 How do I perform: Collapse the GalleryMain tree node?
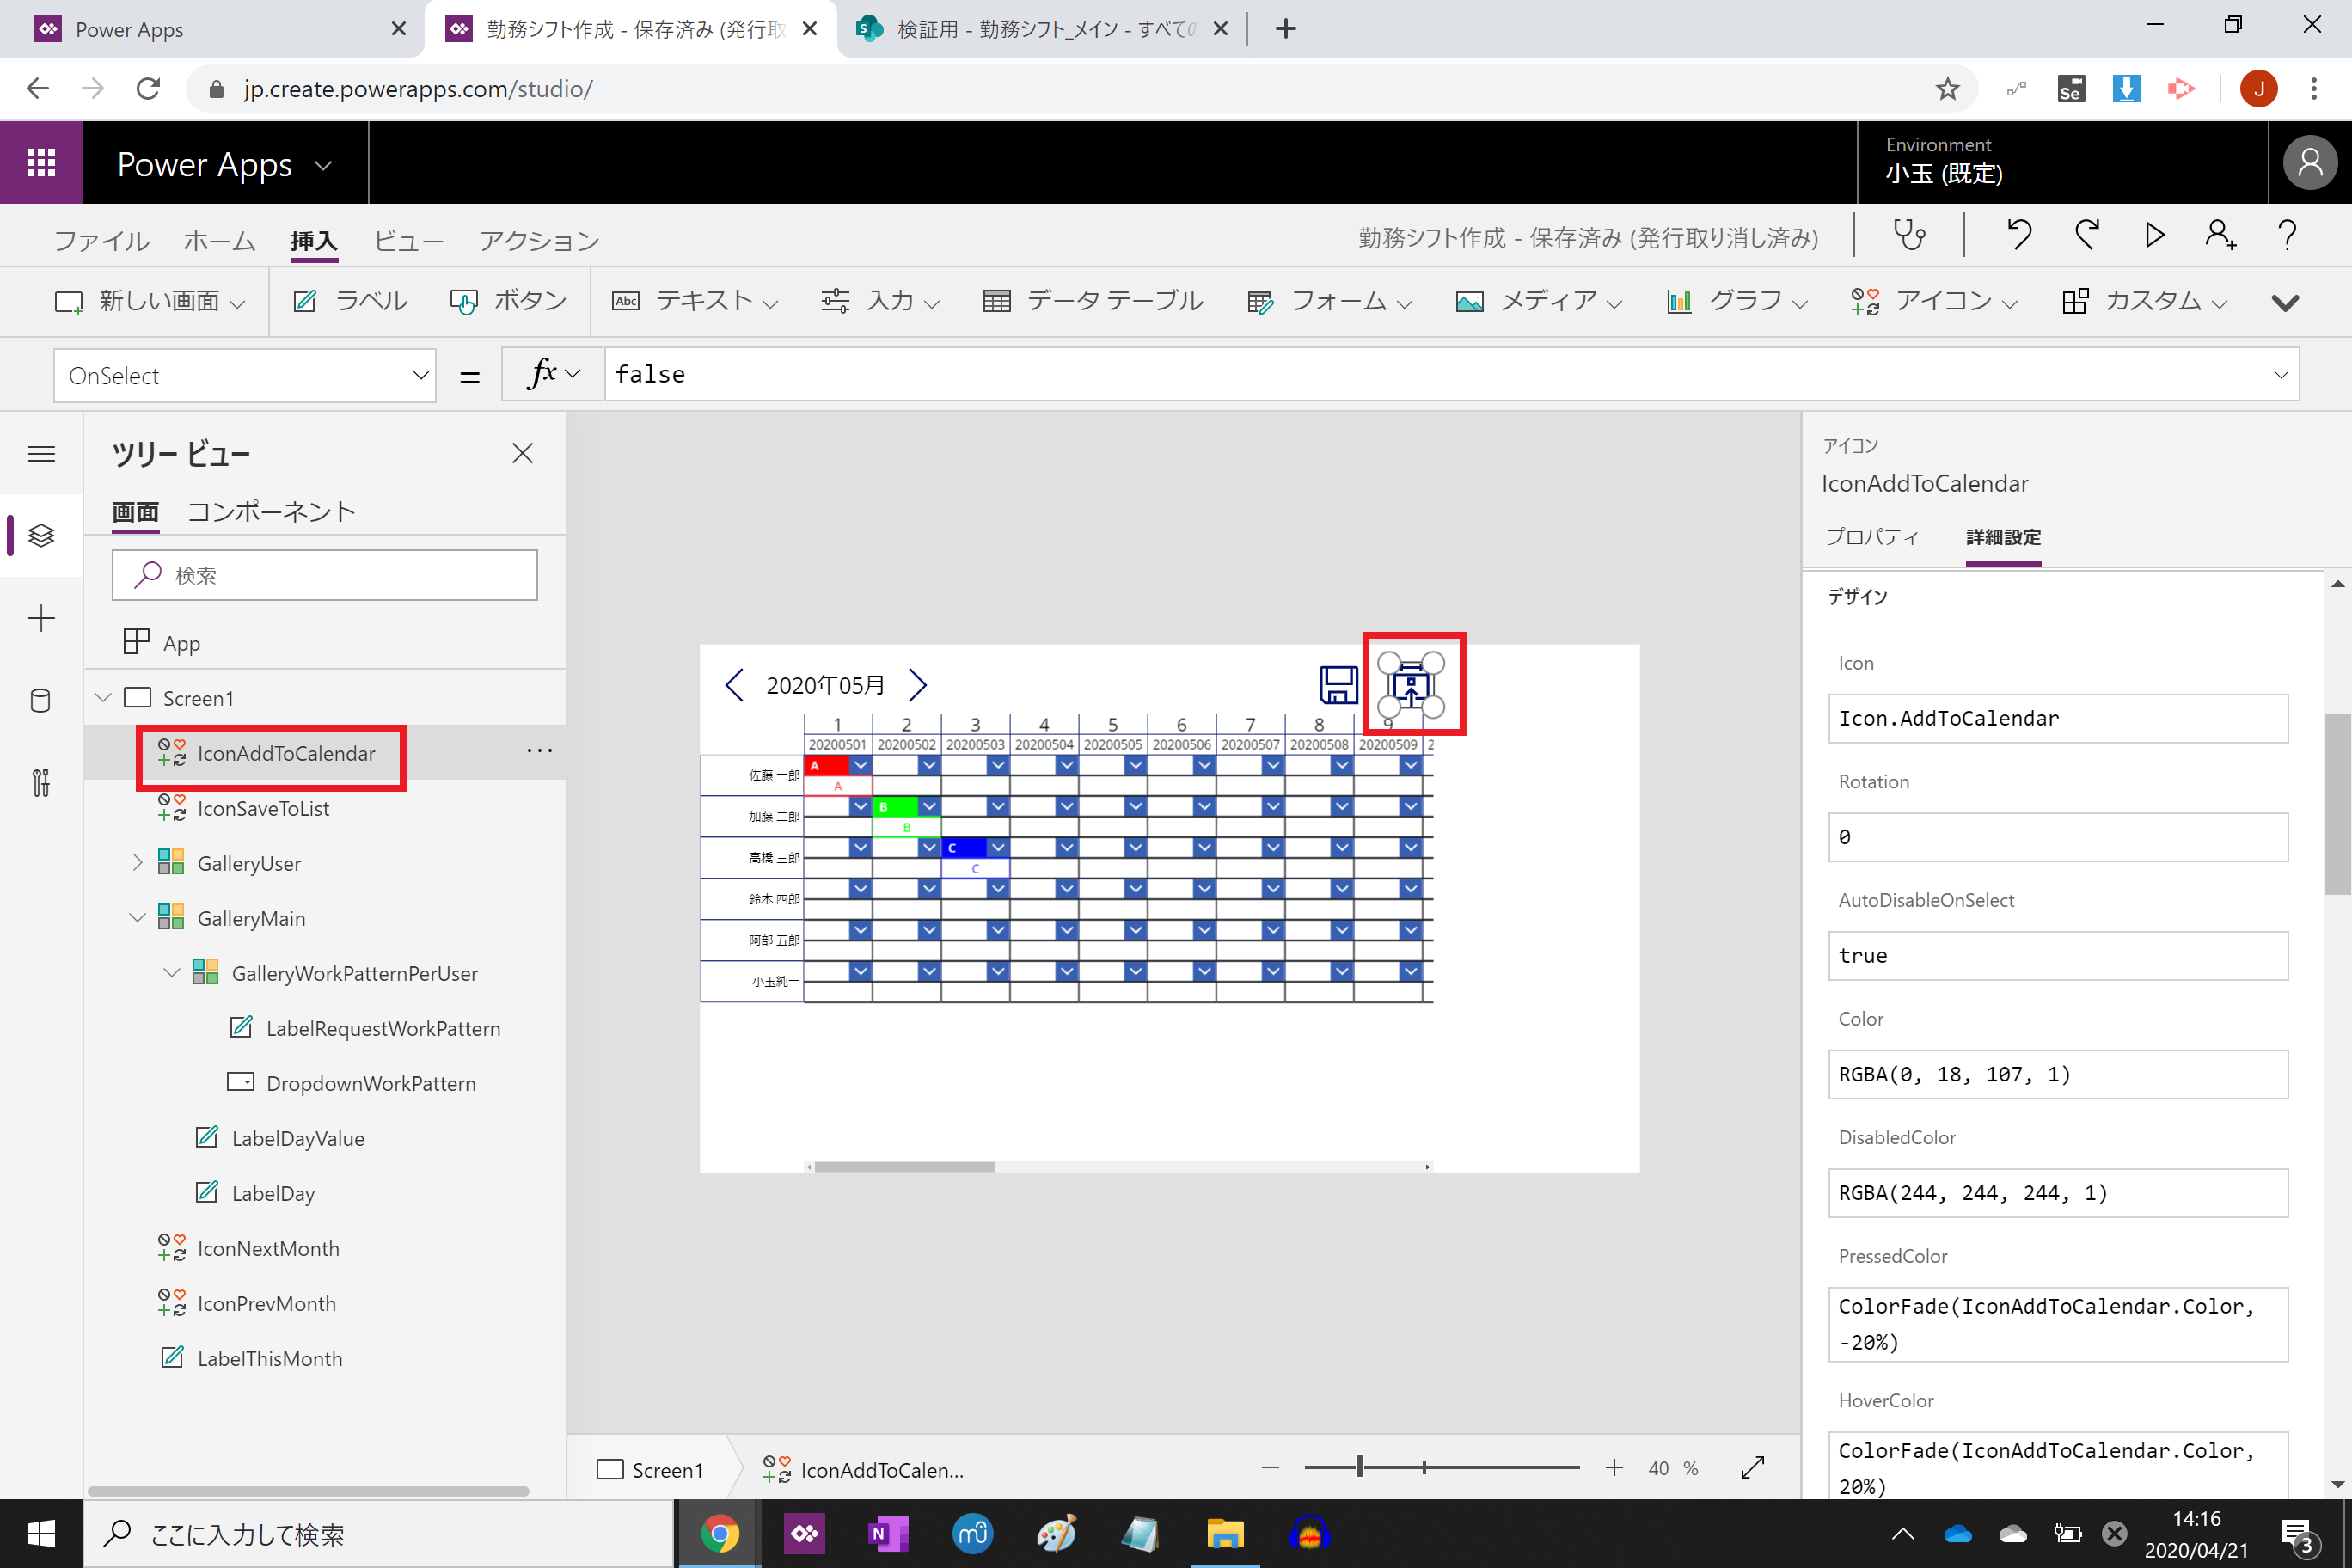[x=138, y=918]
